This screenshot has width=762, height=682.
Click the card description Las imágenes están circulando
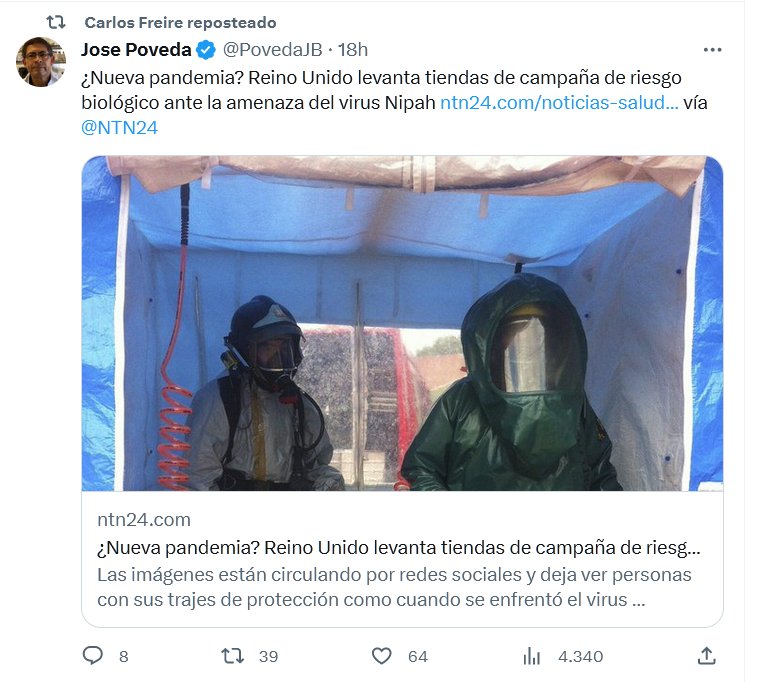coord(394,587)
